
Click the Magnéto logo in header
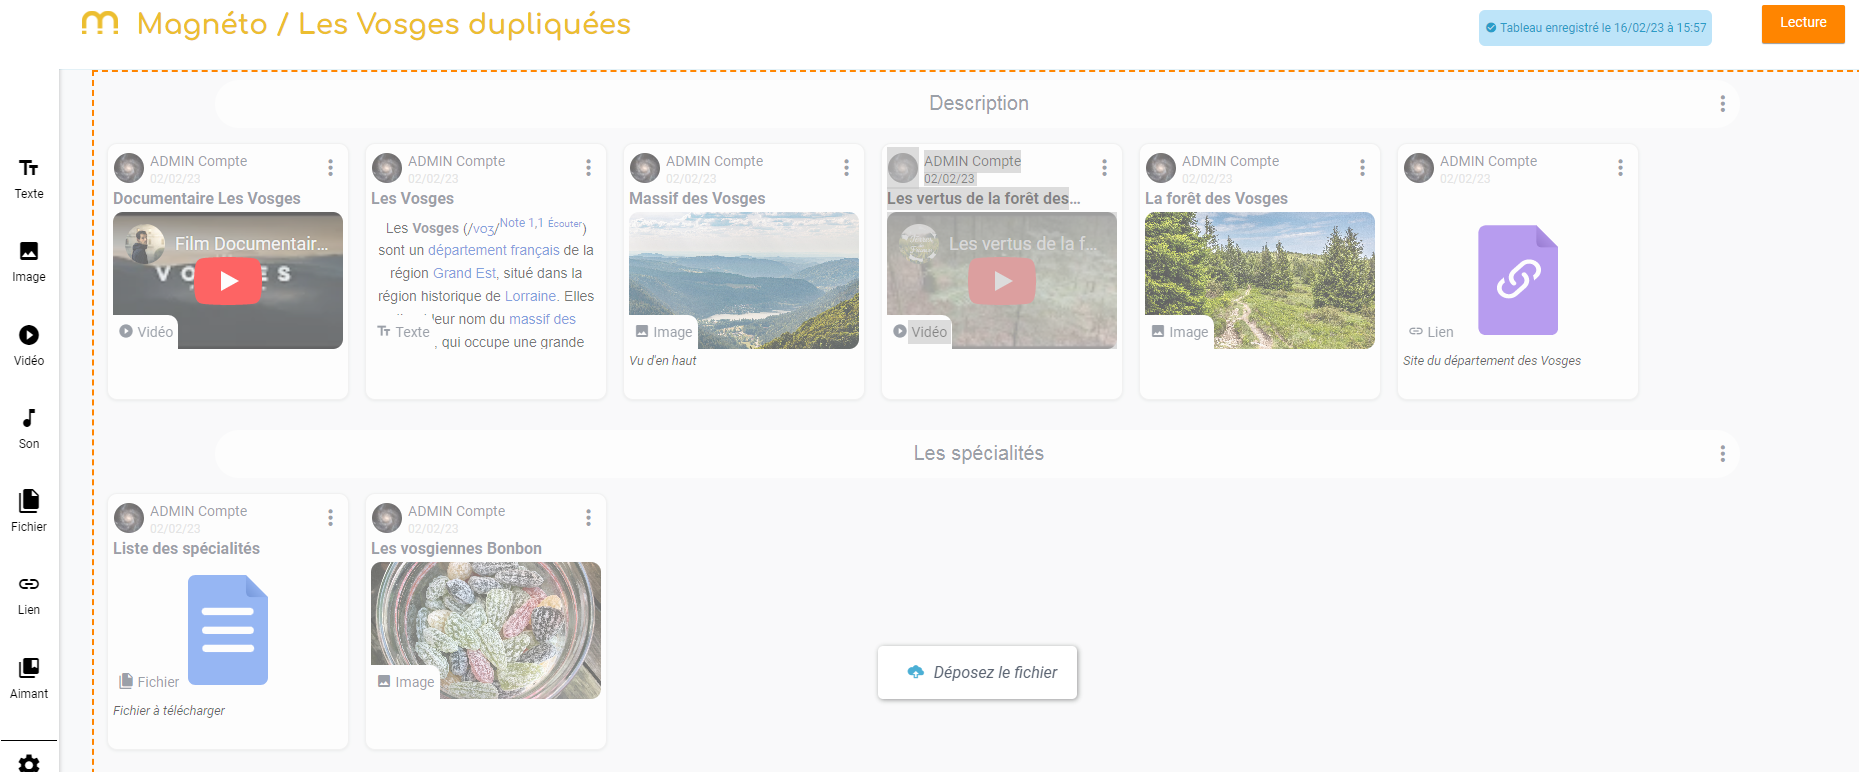pyautogui.click(x=100, y=23)
